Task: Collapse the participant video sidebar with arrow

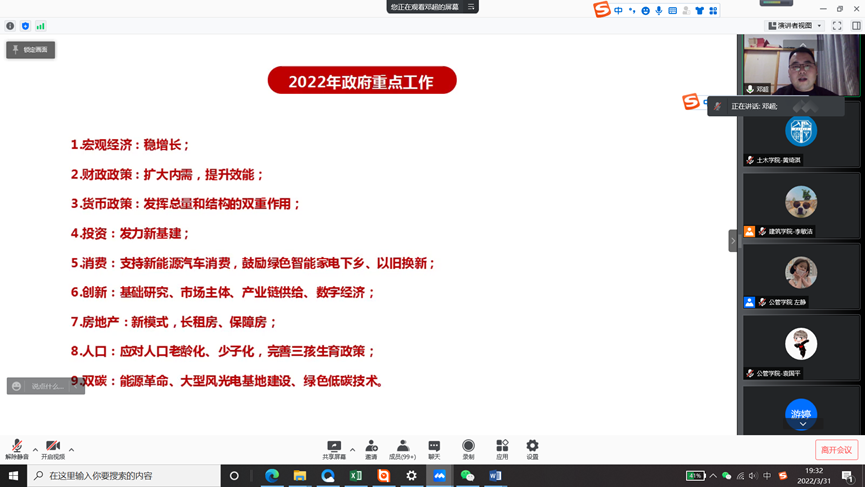Action: click(x=732, y=240)
